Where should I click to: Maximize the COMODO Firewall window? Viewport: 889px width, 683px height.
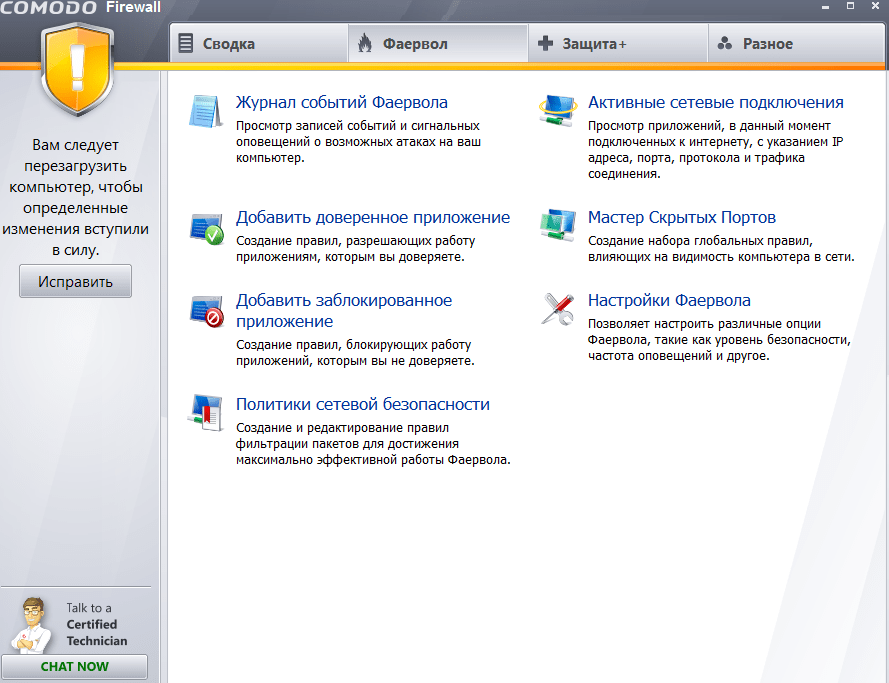tap(850, 6)
